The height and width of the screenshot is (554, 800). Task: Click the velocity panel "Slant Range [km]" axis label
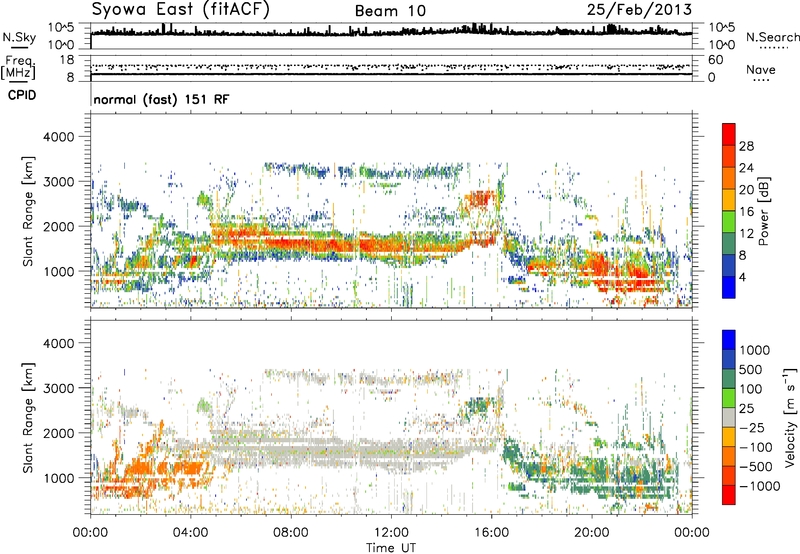(28, 418)
